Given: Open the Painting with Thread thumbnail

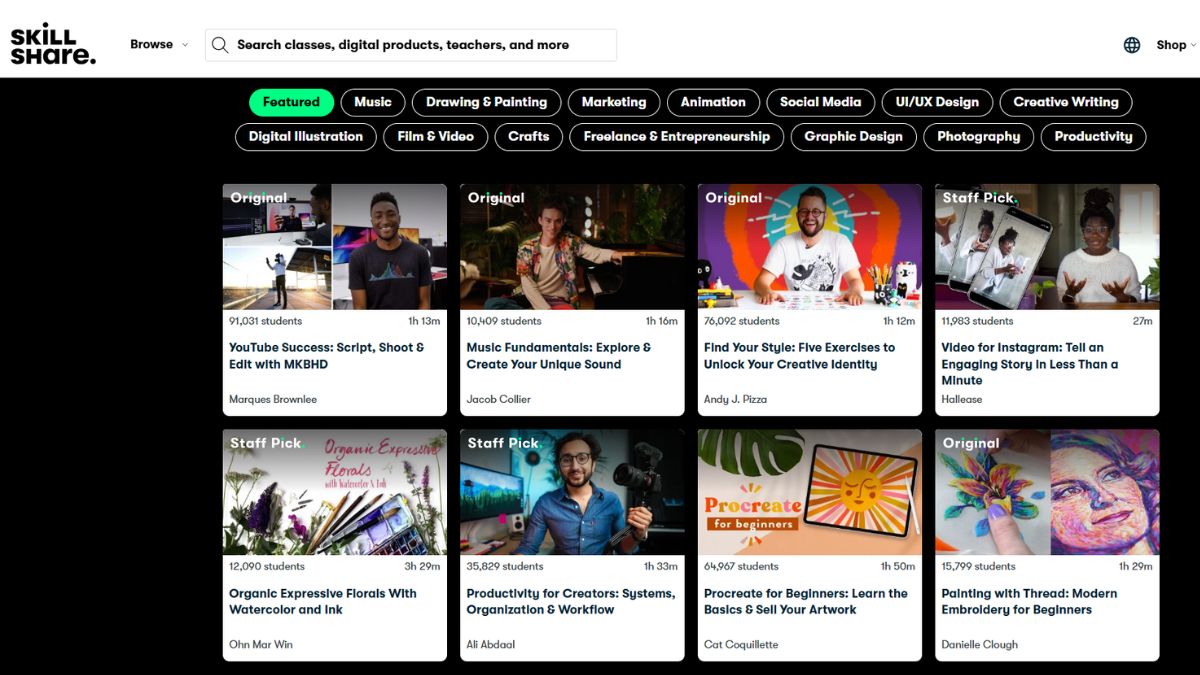Looking at the screenshot, I should click(x=1047, y=492).
